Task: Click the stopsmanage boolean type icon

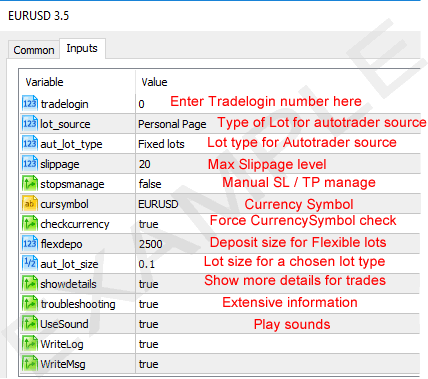Action: [30, 184]
